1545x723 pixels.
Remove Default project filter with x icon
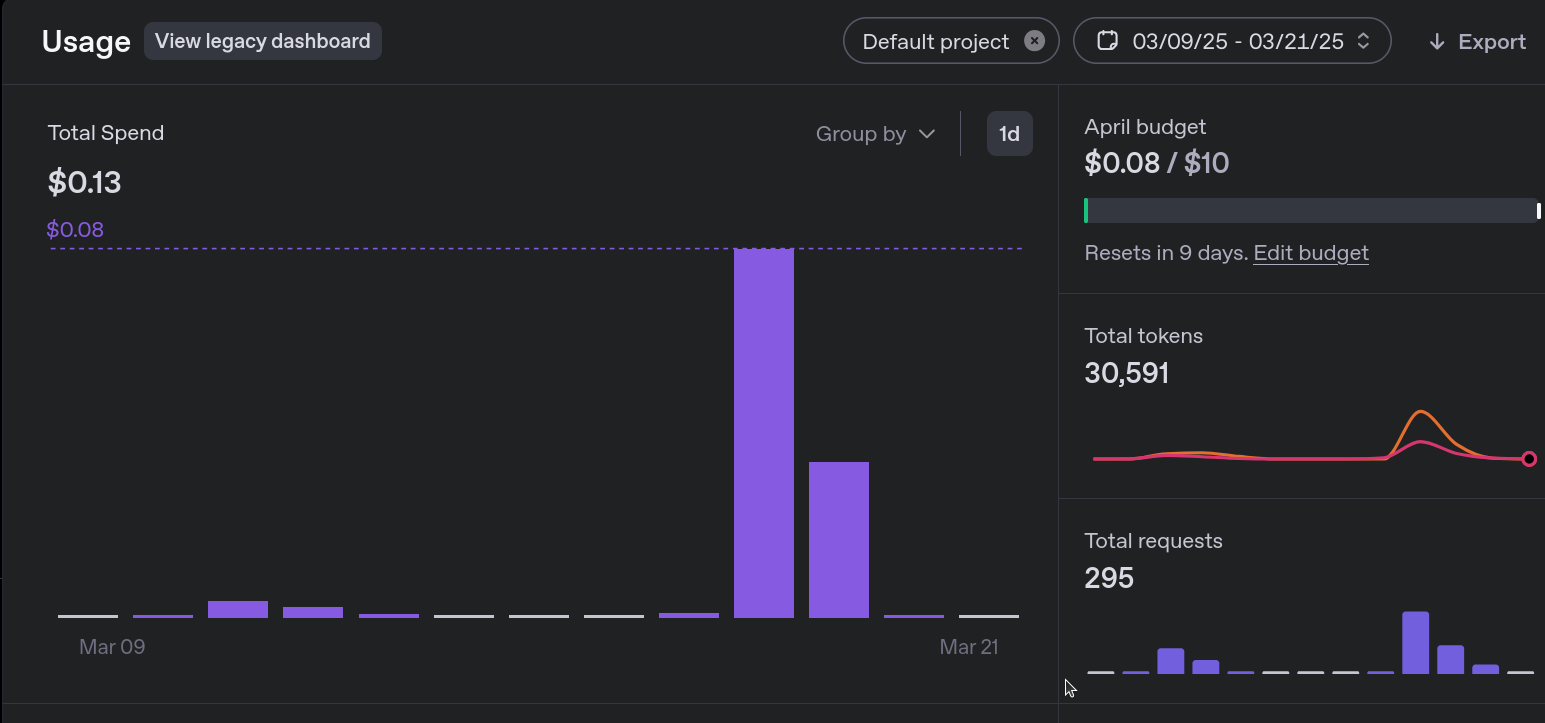point(1035,41)
